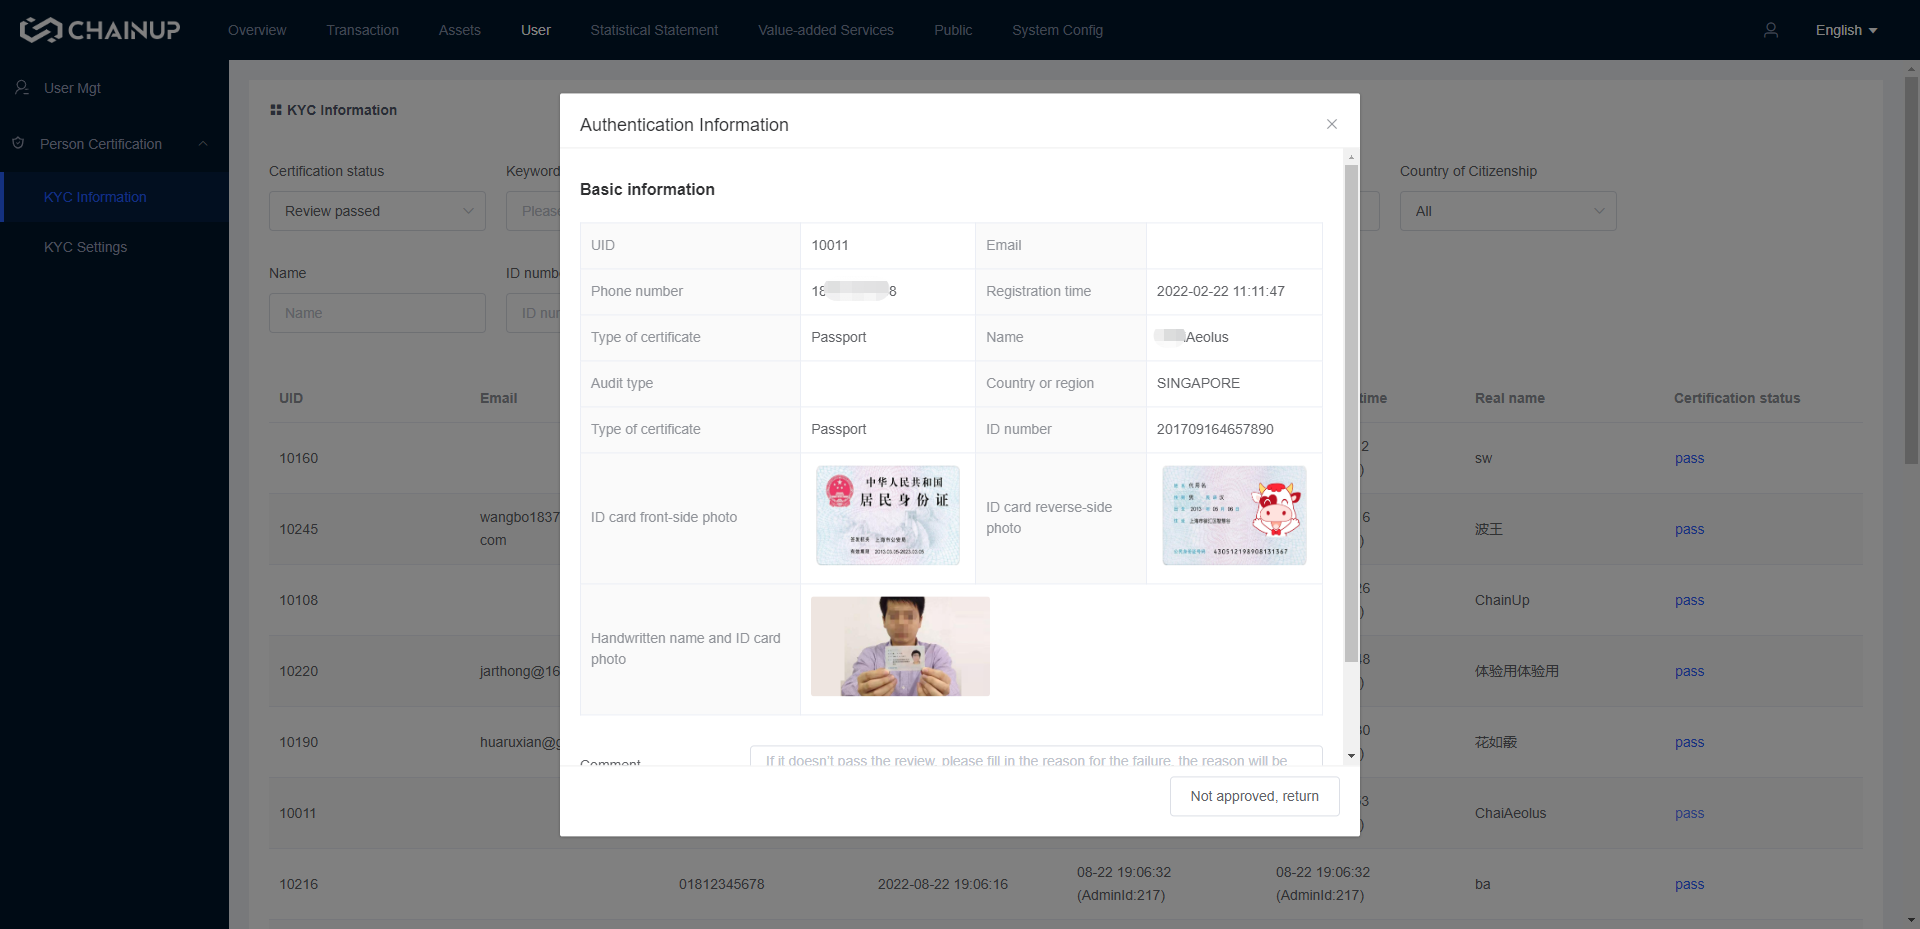Click the comment text field in dialog
The height and width of the screenshot is (929, 1920).
pyautogui.click(x=1035, y=757)
